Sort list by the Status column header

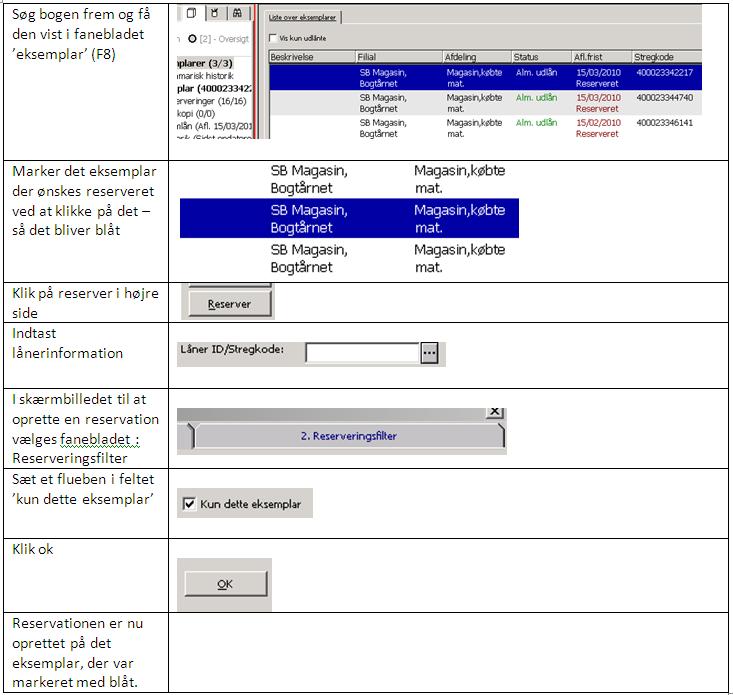[x=539, y=57]
